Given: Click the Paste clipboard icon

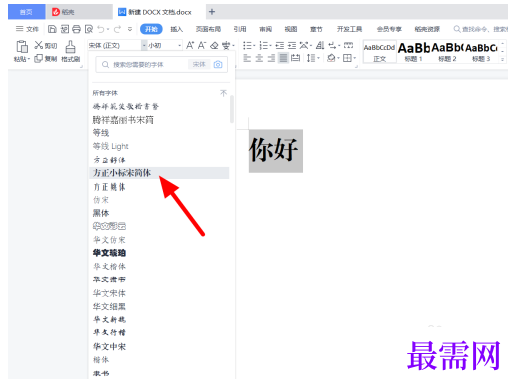Looking at the screenshot, I should (22, 47).
